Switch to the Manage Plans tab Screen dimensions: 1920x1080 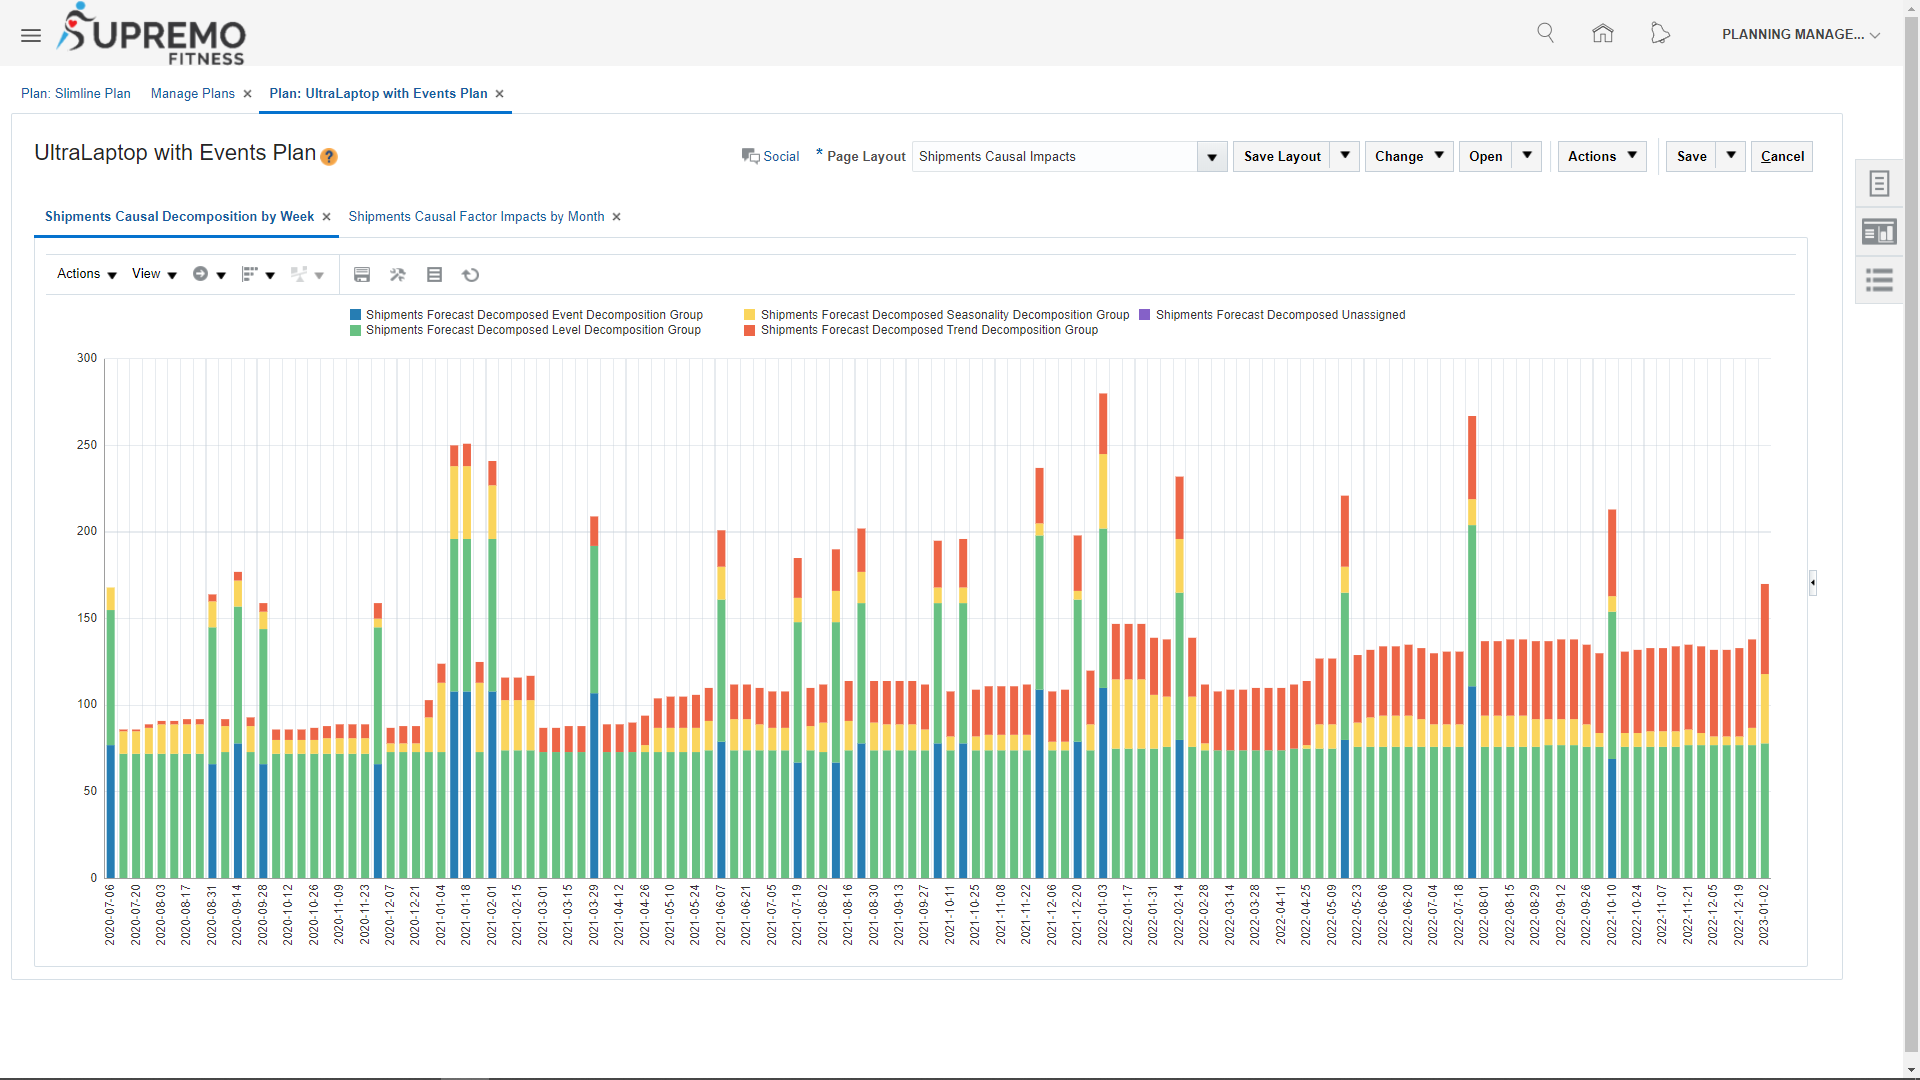click(x=192, y=94)
